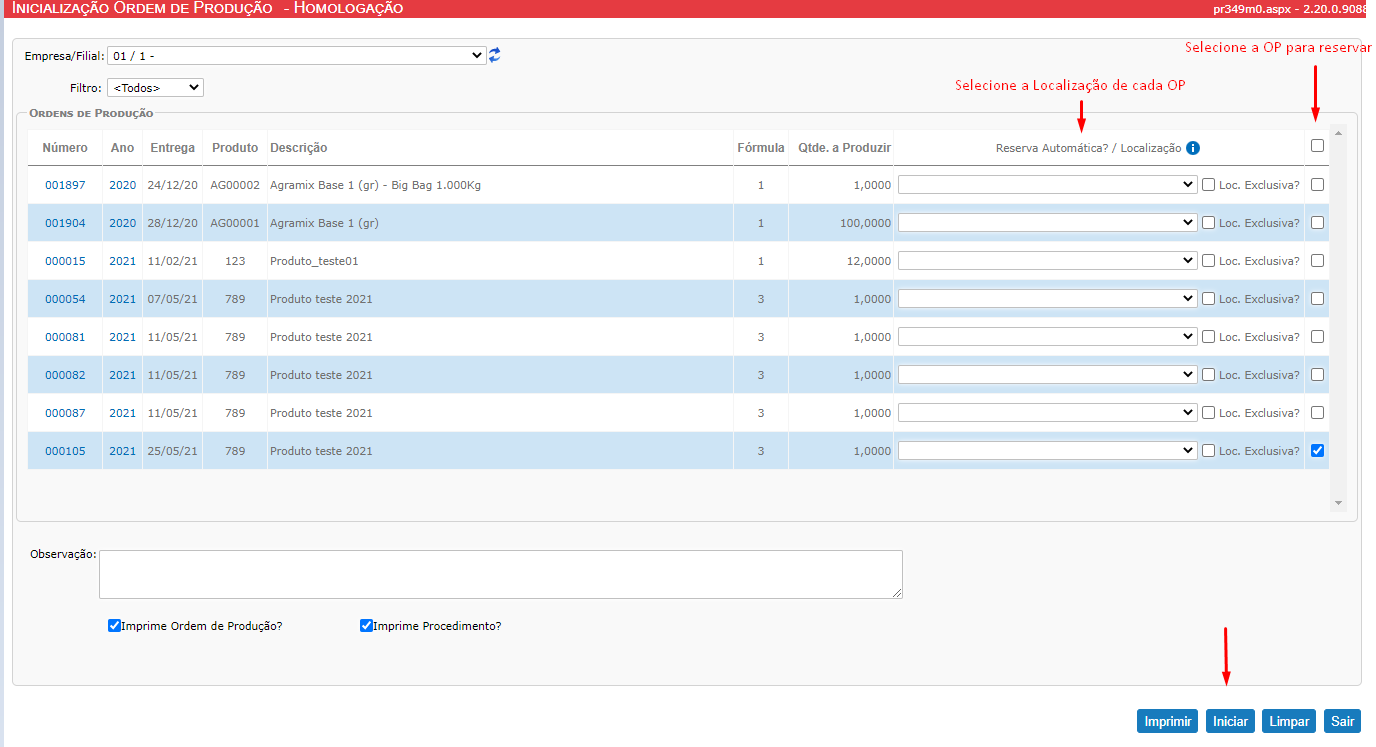Open Localização dropdown for order 000054

click(x=1047, y=298)
